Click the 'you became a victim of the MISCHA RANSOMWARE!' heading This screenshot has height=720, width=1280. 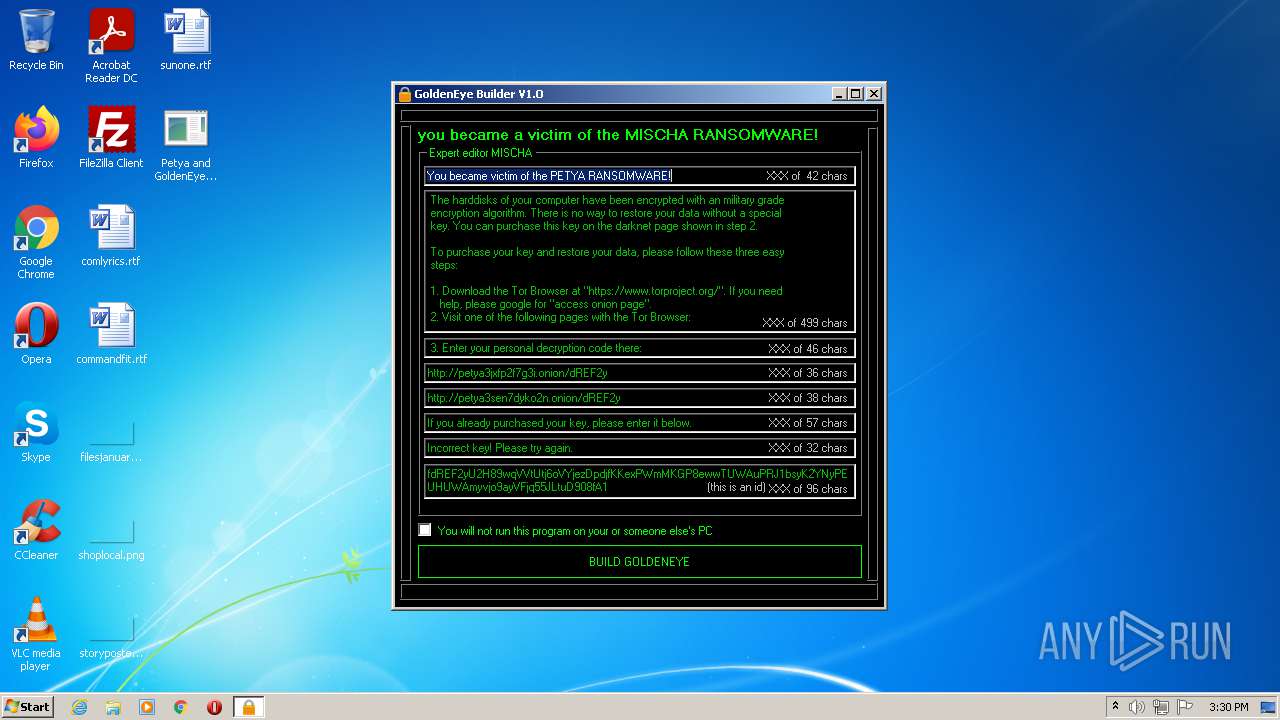click(617, 134)
